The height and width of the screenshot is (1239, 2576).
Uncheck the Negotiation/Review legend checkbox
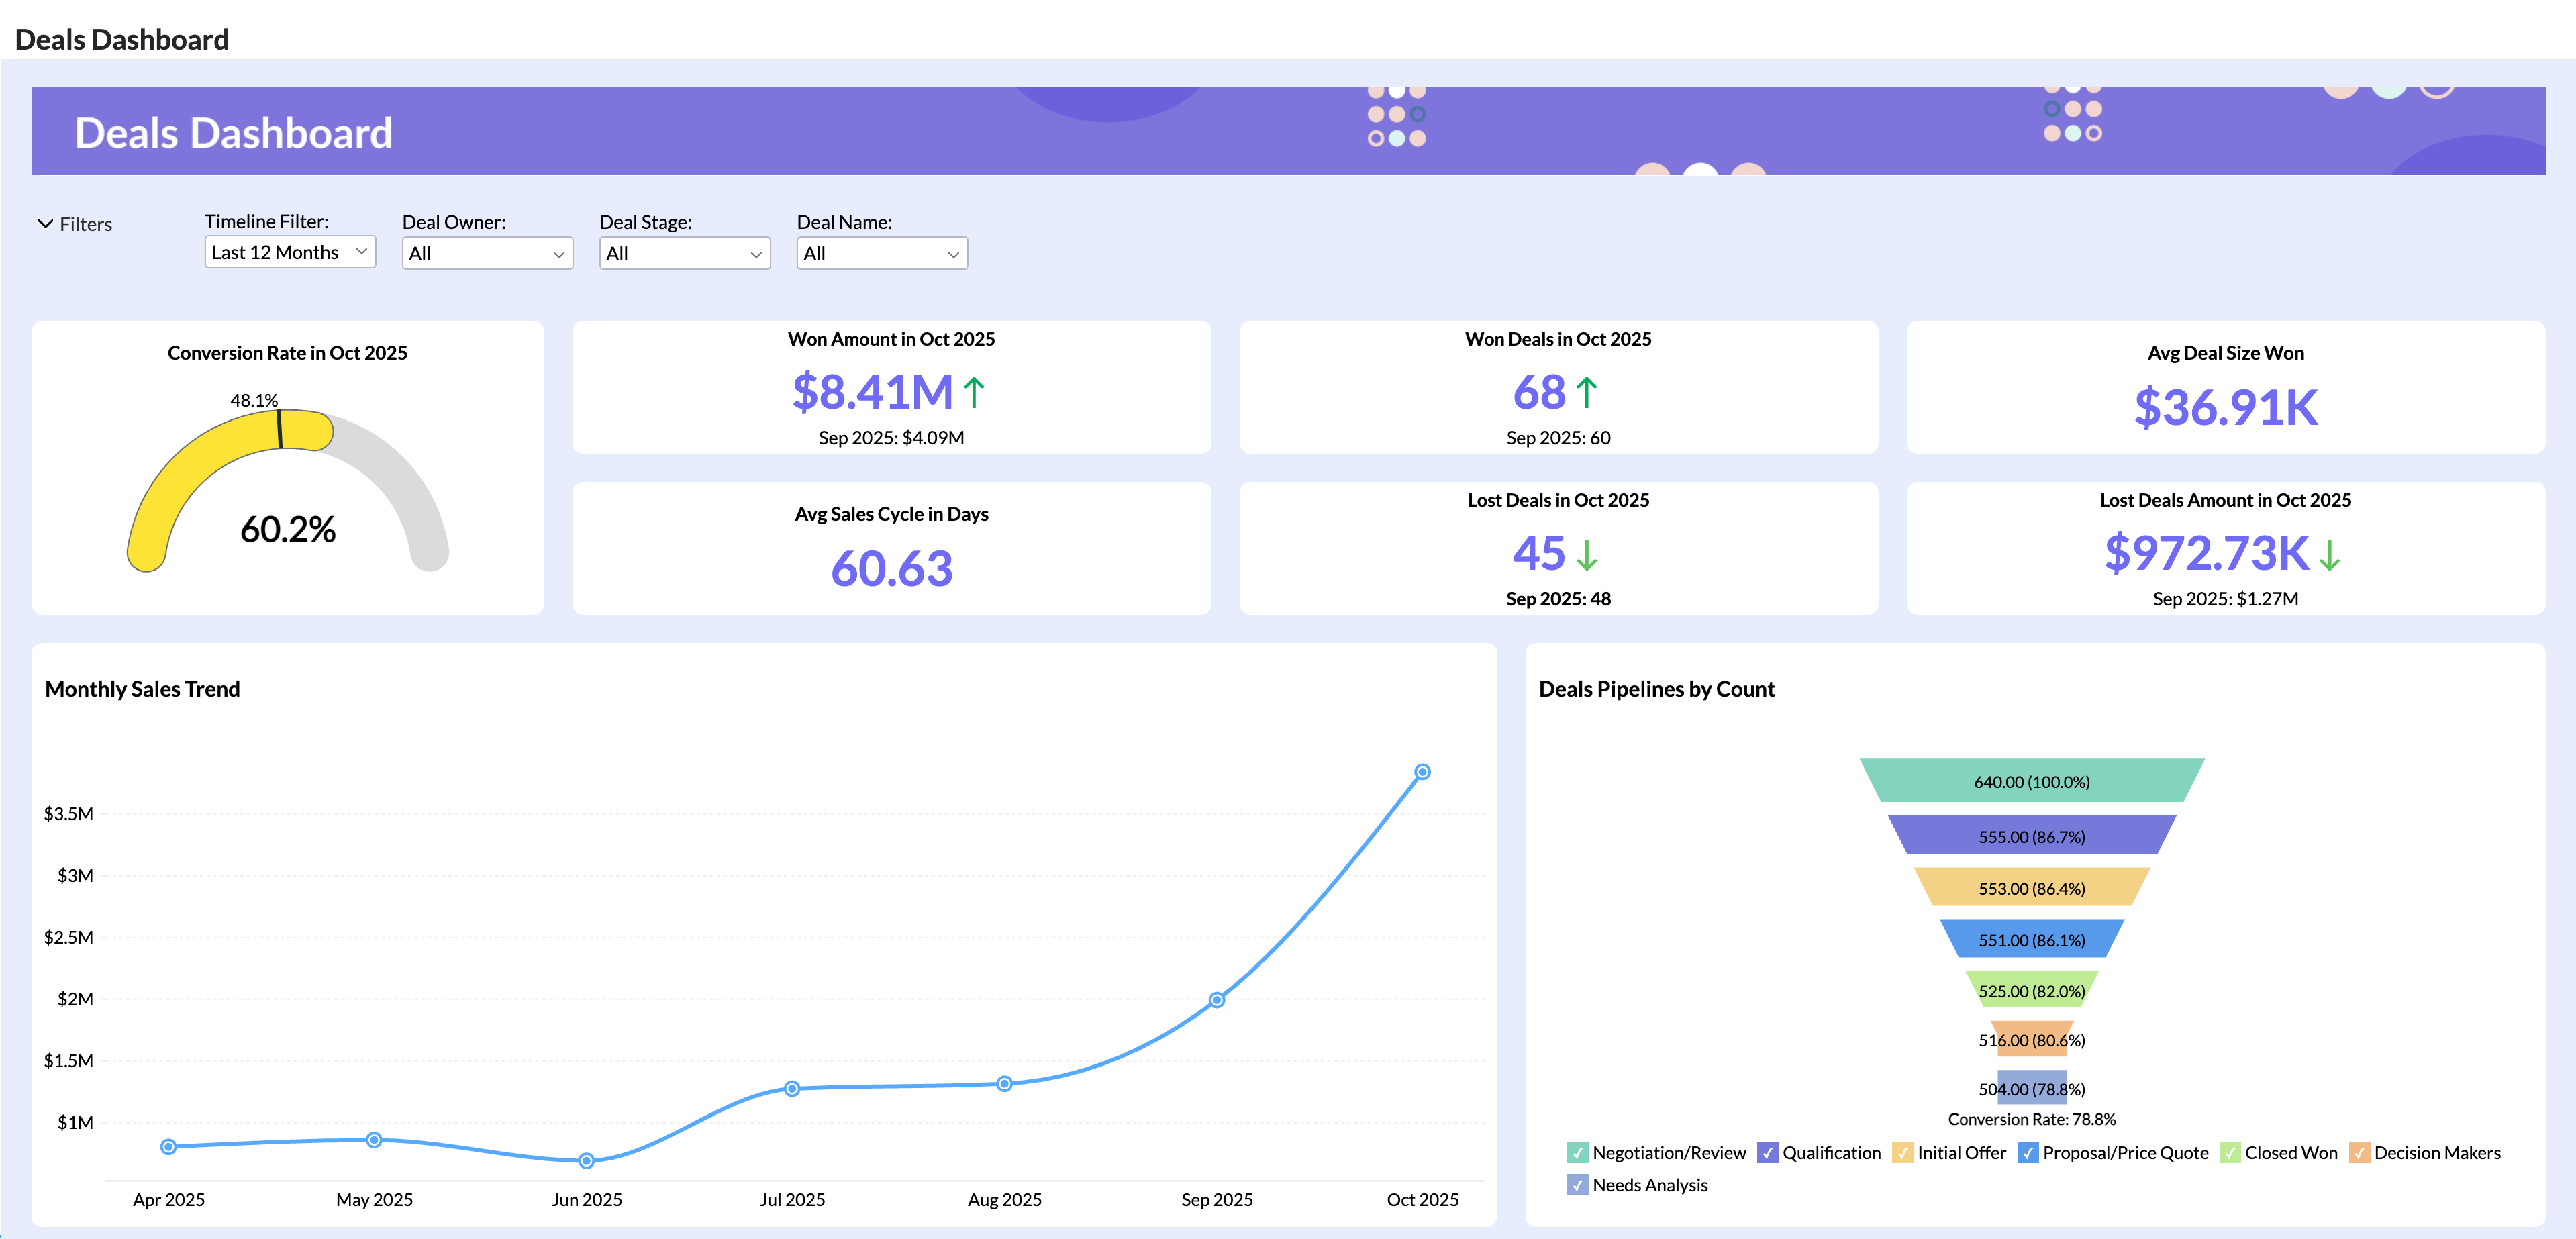(x=1578, y=1152)
